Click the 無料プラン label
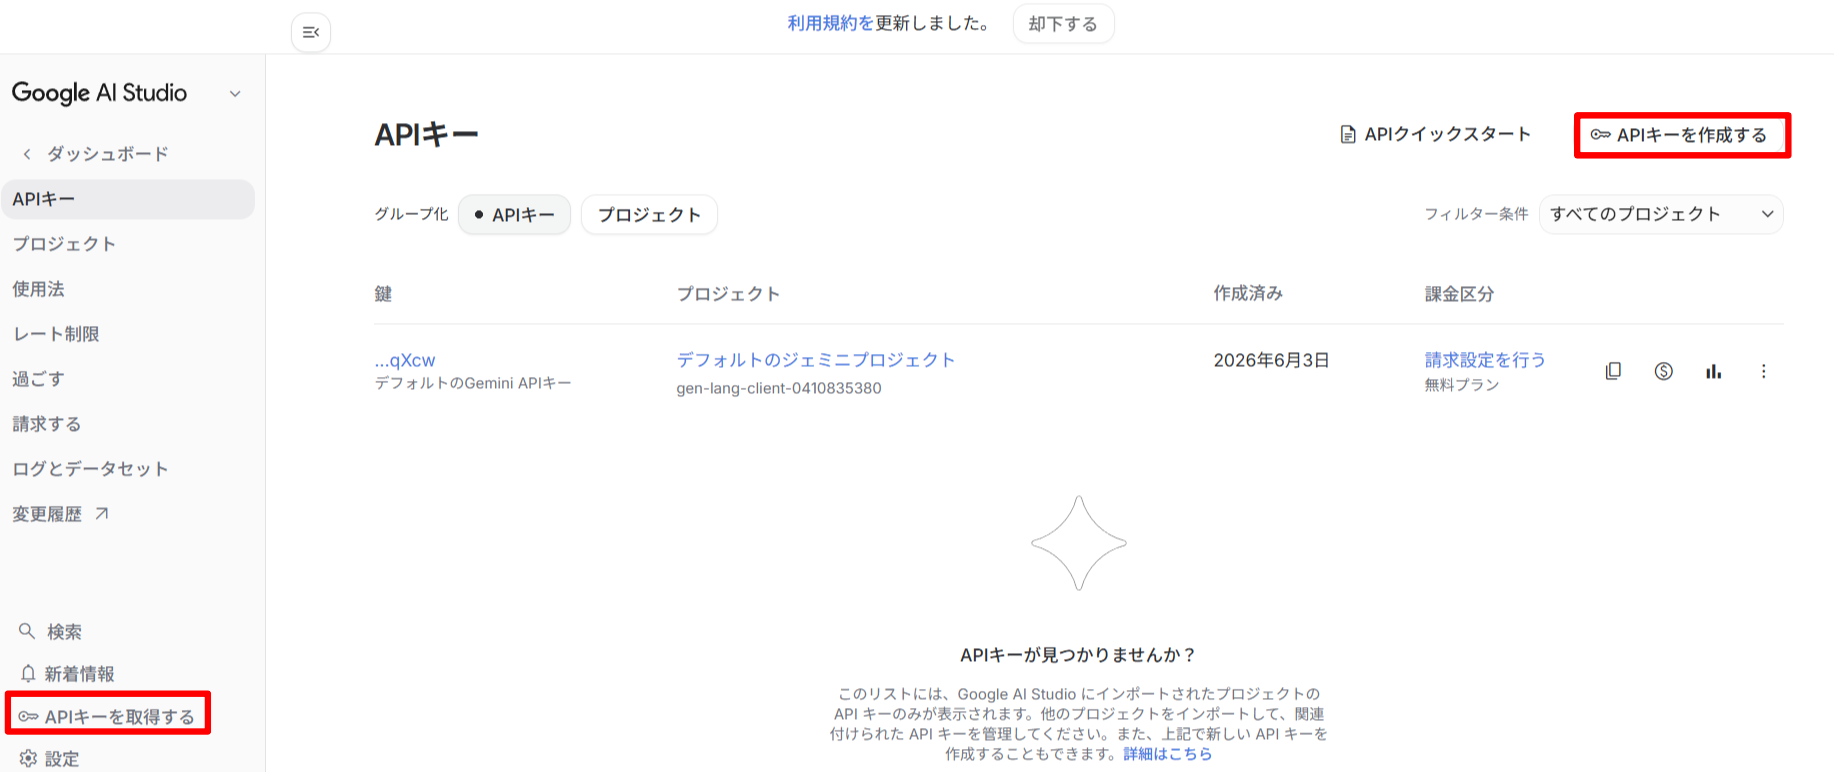Viewport: 1834px width, 772px height. [1461, 385]
